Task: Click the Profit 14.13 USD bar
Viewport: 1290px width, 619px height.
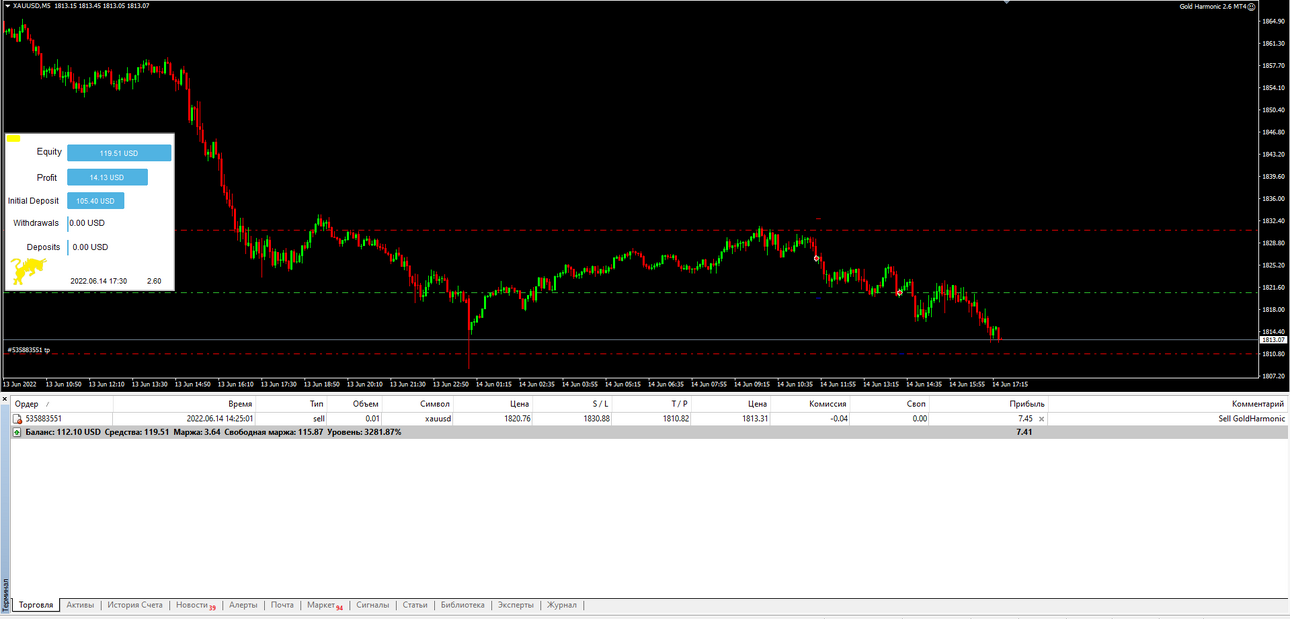Action: (107, 177)
